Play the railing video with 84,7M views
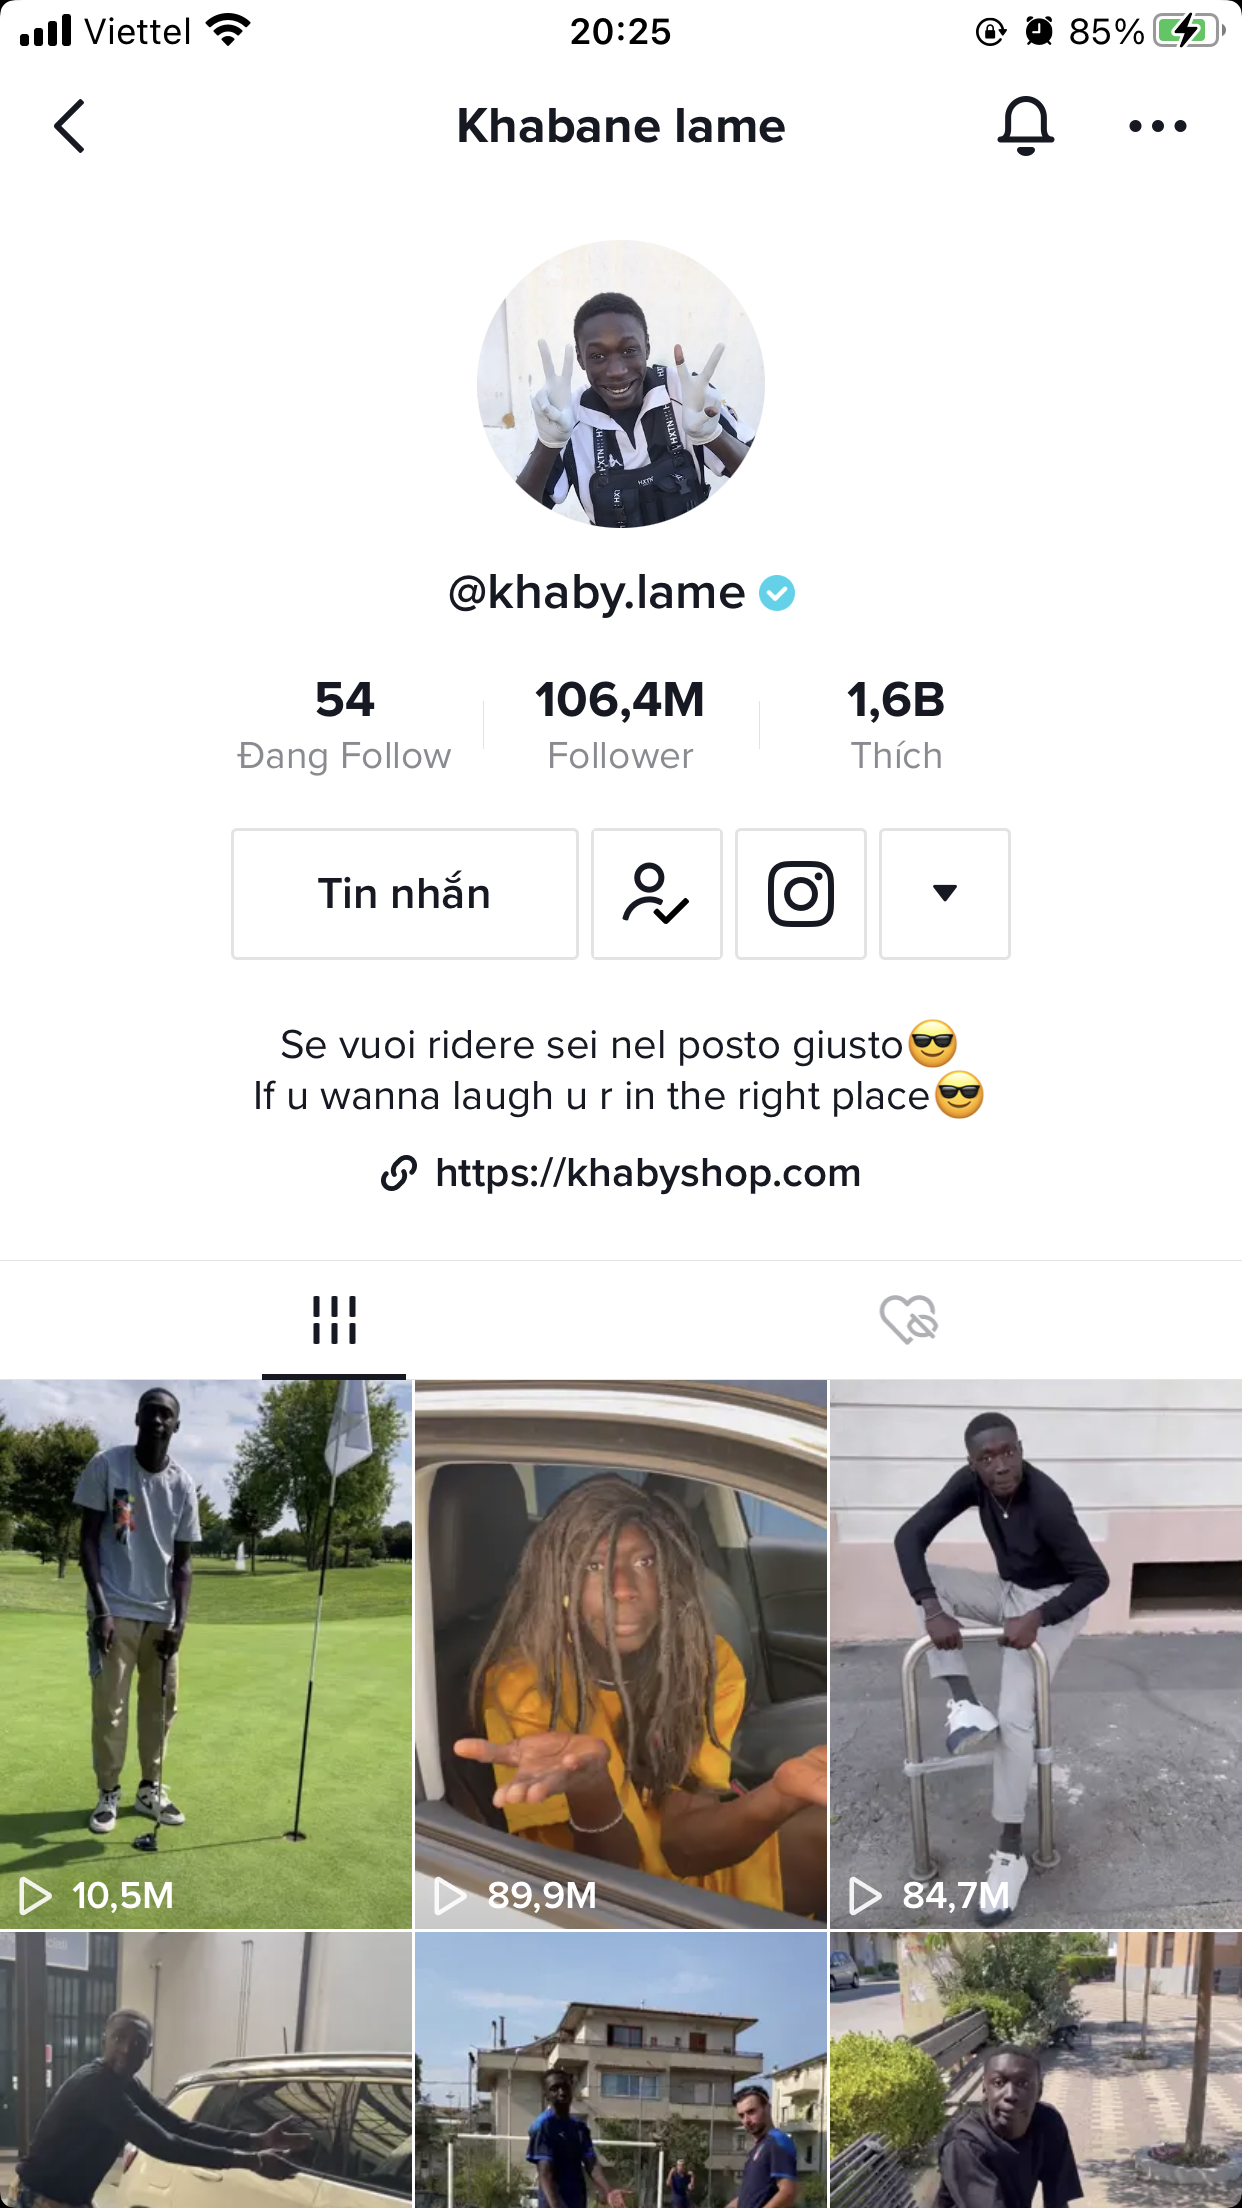 coord(1036,1654)
